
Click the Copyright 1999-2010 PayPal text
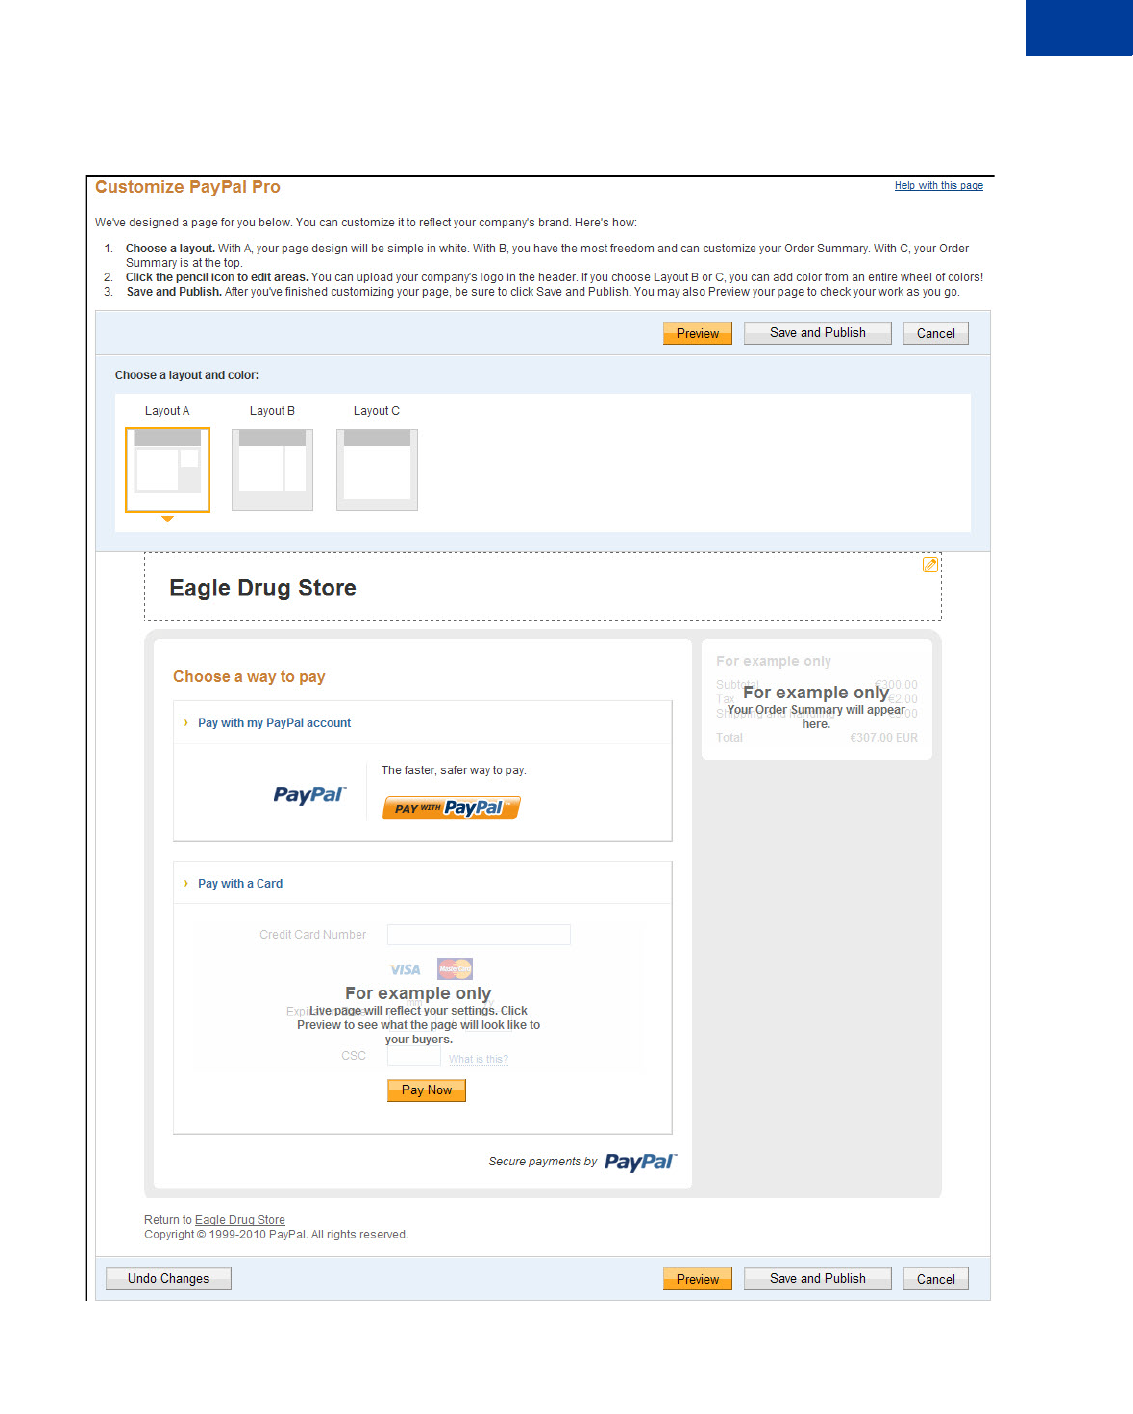click(275, 1235)
